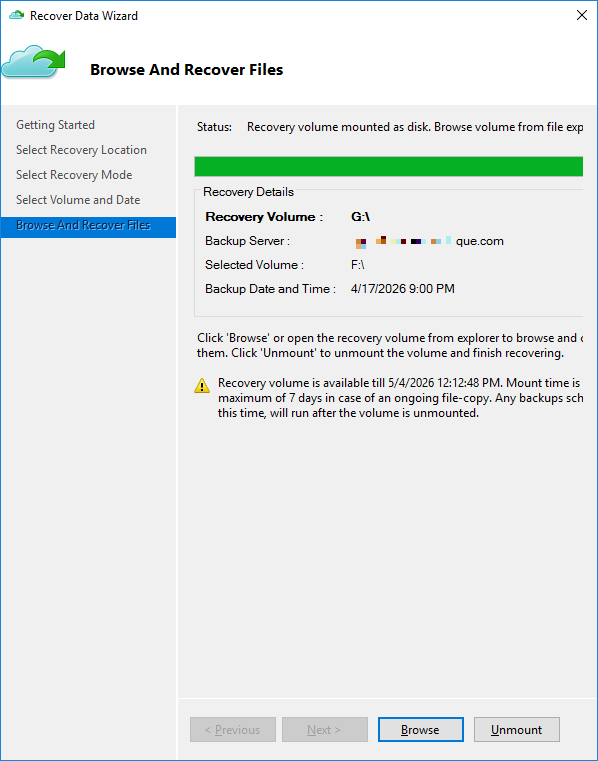Click the Backup Server name ending que.com
This screenshot has height=761, width=598.
[429, 241]
